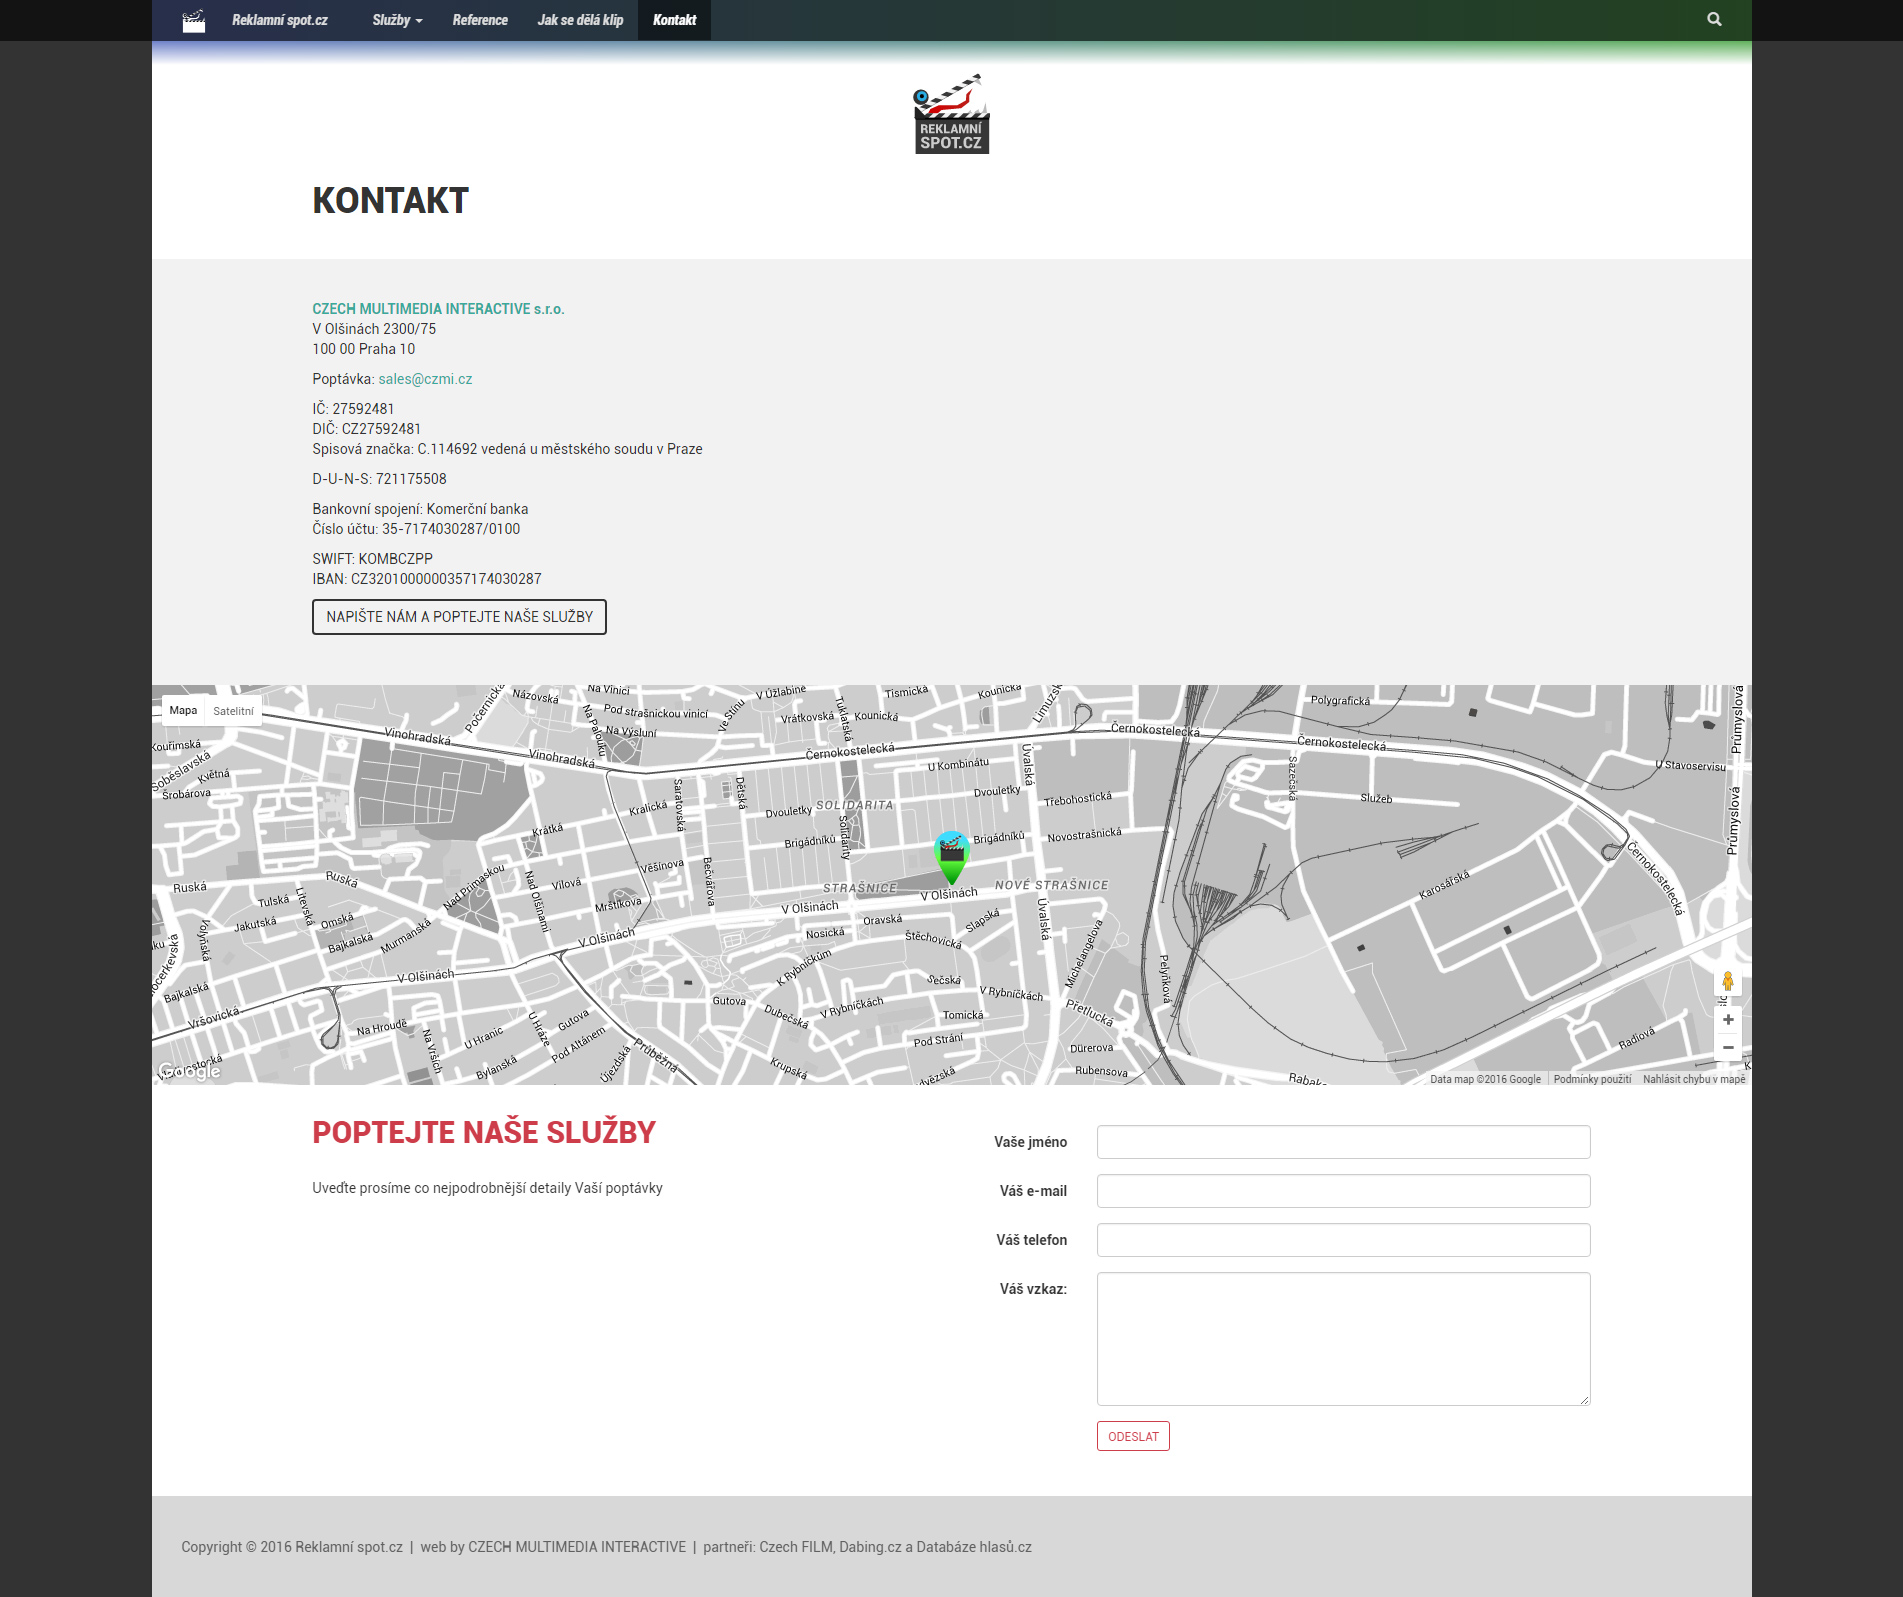
Task: Open the search magnifier icon
Action: coord(1714,19)
